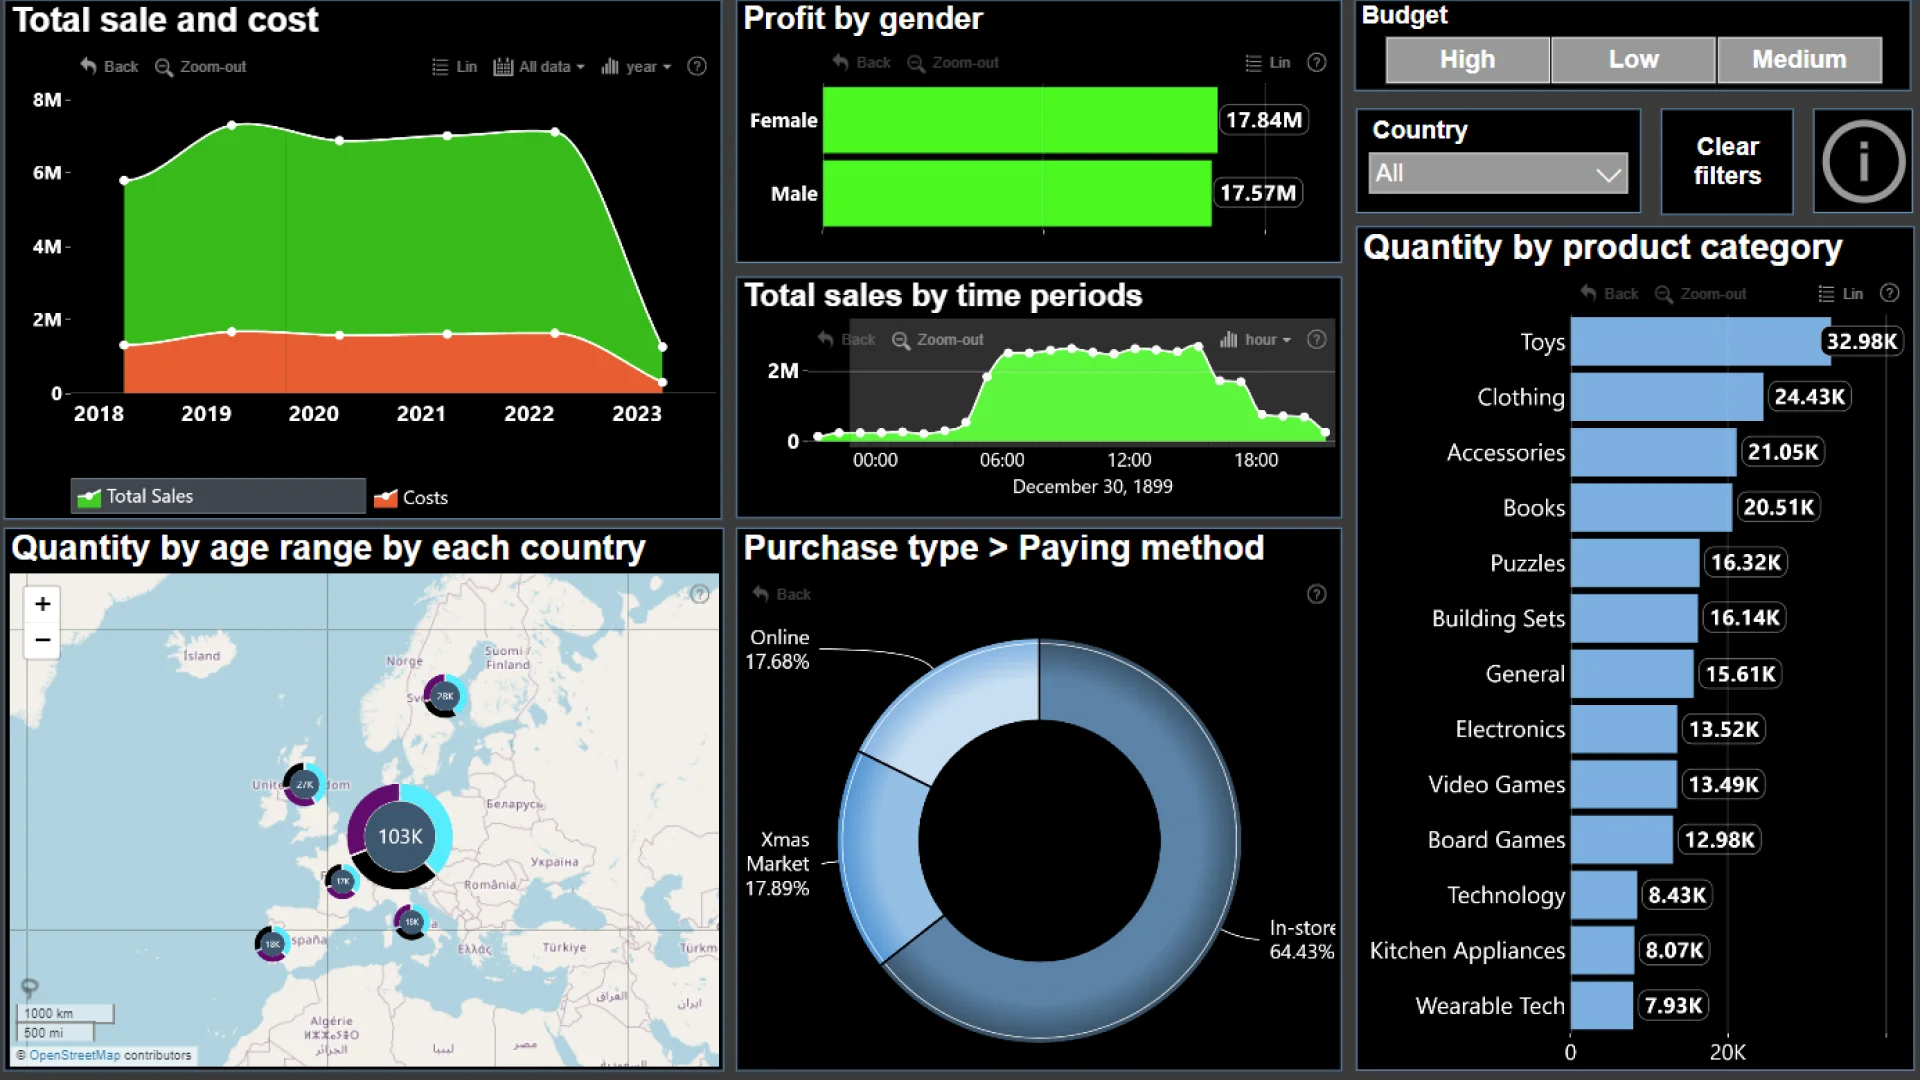The height and width of the screenshot is (1080, 1920).
Task: Click the 103K map cluster donut
Action: coord(400,837)
